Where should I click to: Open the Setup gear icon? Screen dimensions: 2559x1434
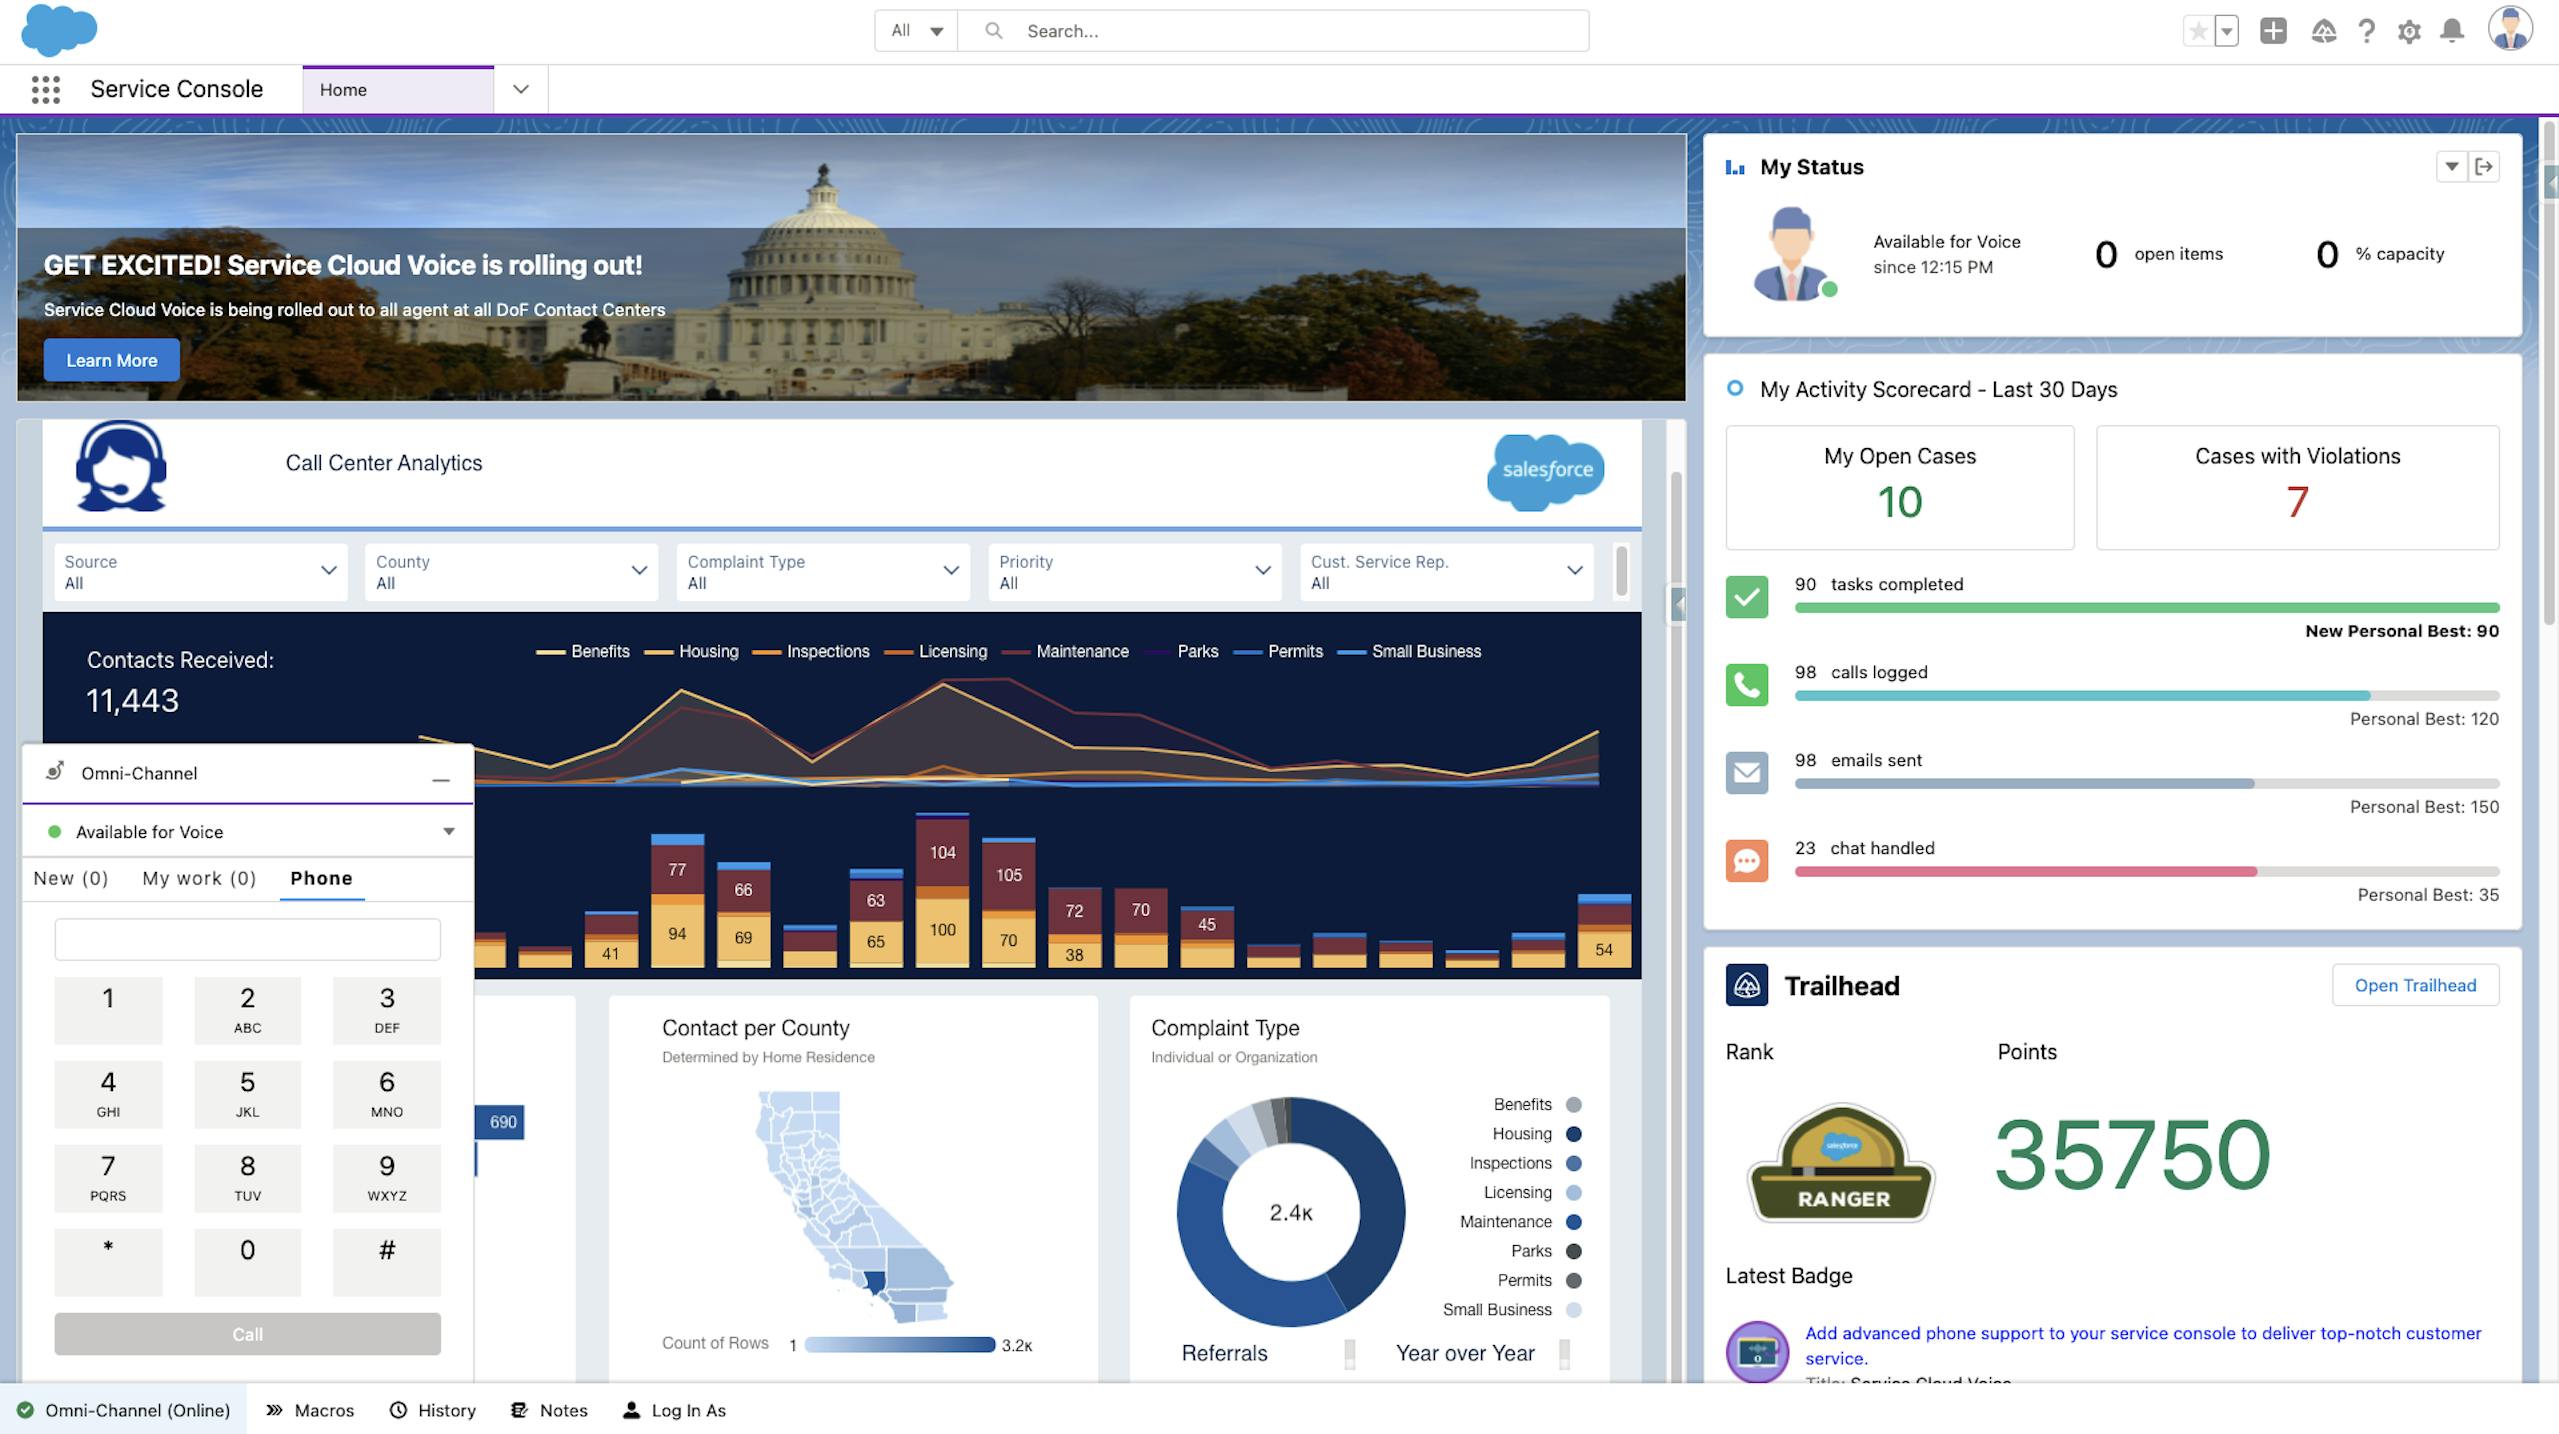[2409, 32]
